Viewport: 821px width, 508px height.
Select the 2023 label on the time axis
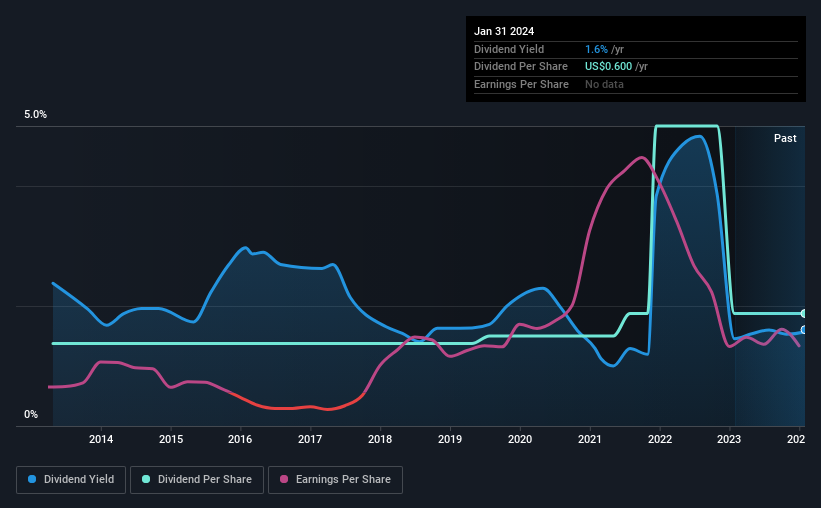[x=729, y=439]
